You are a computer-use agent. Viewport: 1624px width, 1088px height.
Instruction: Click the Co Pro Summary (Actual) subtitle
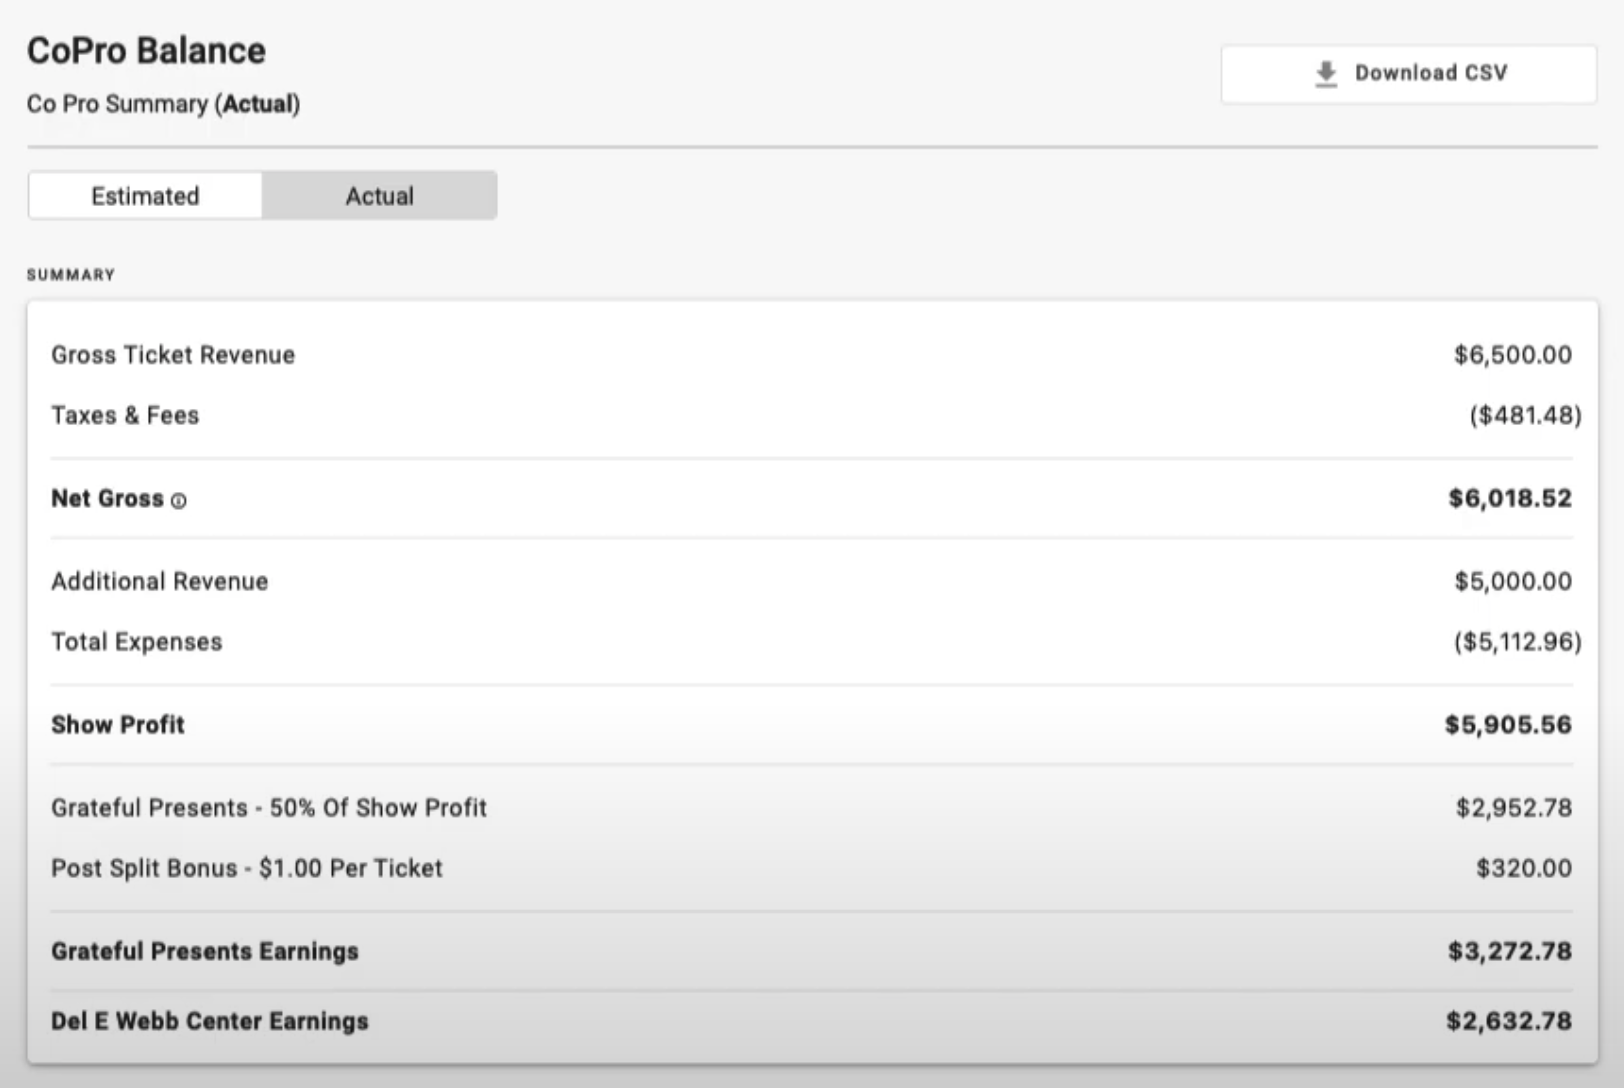click(163, 104)
